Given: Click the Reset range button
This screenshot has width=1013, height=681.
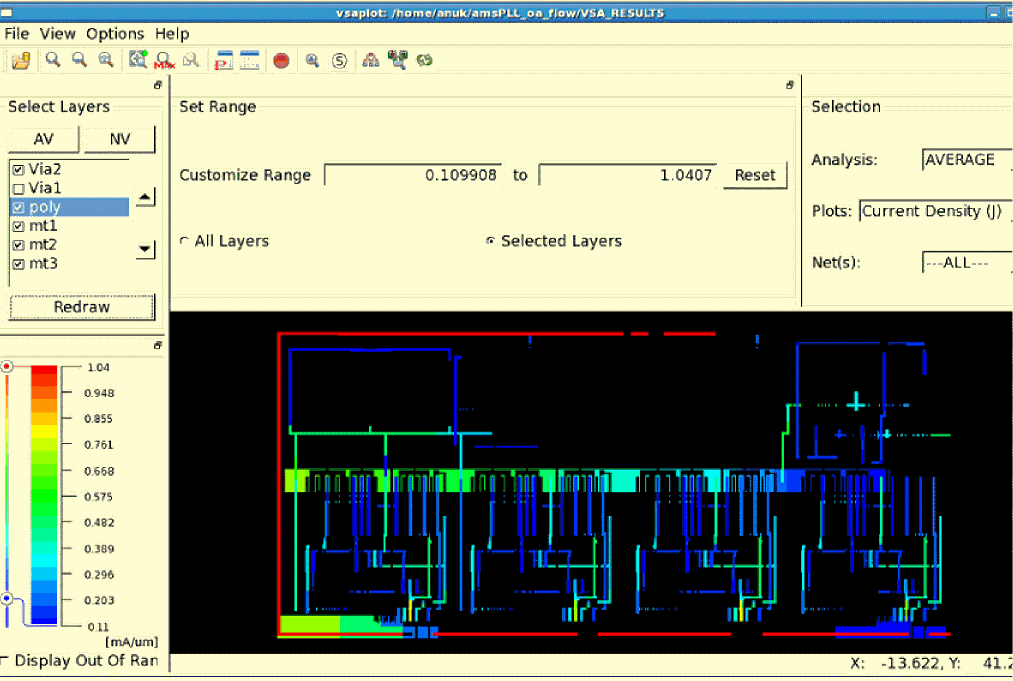Looking at the screenshot, I should (x=754, y=175).
